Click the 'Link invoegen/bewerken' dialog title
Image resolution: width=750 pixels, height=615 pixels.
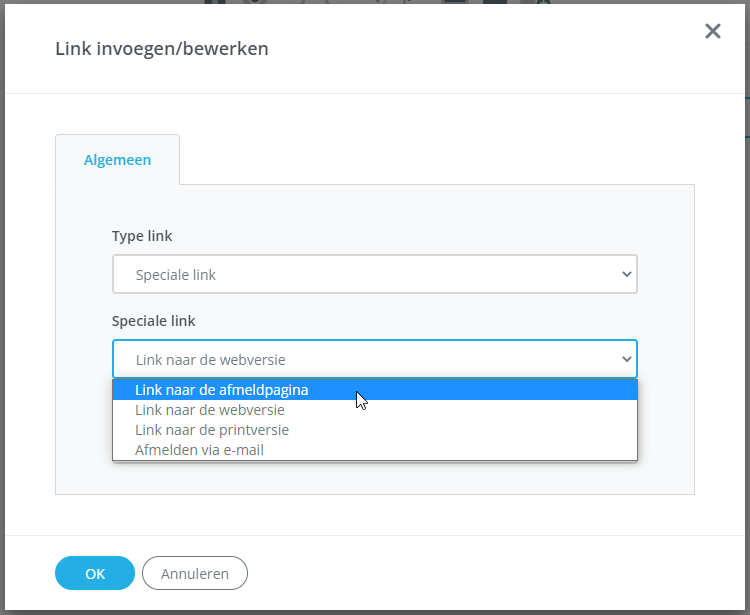click(162, 48)
